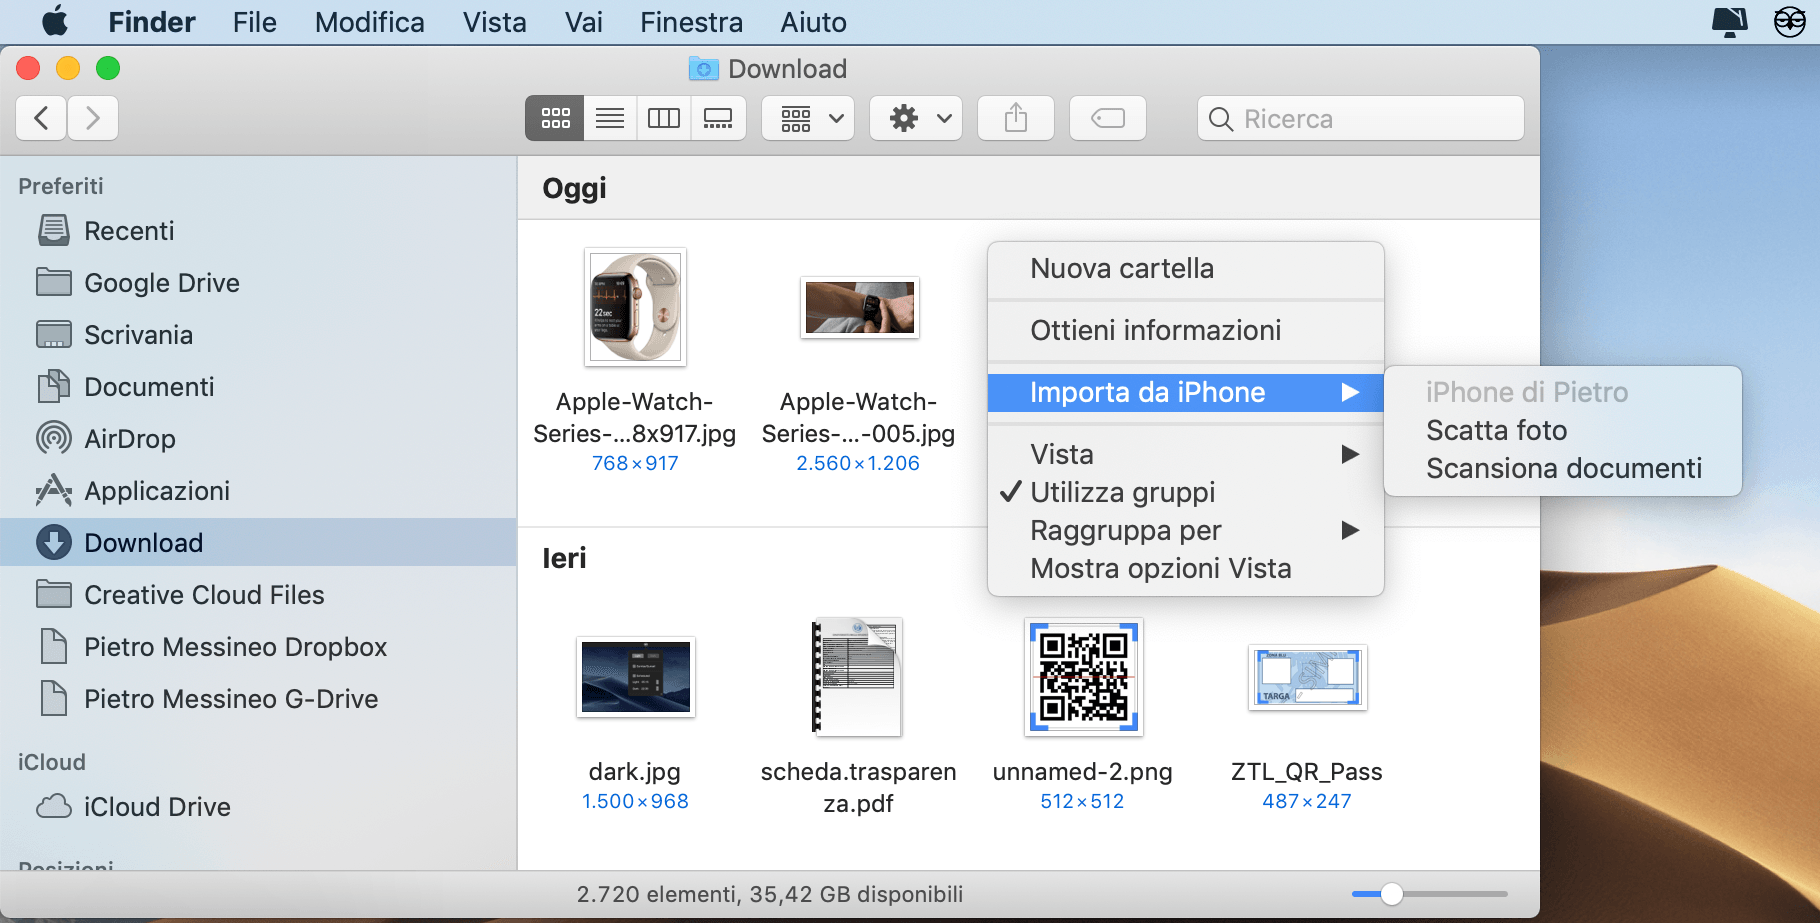Select Download in the sidebar
The height and width of the screenshot is (923, 1820).
click(x=258, y=543)
